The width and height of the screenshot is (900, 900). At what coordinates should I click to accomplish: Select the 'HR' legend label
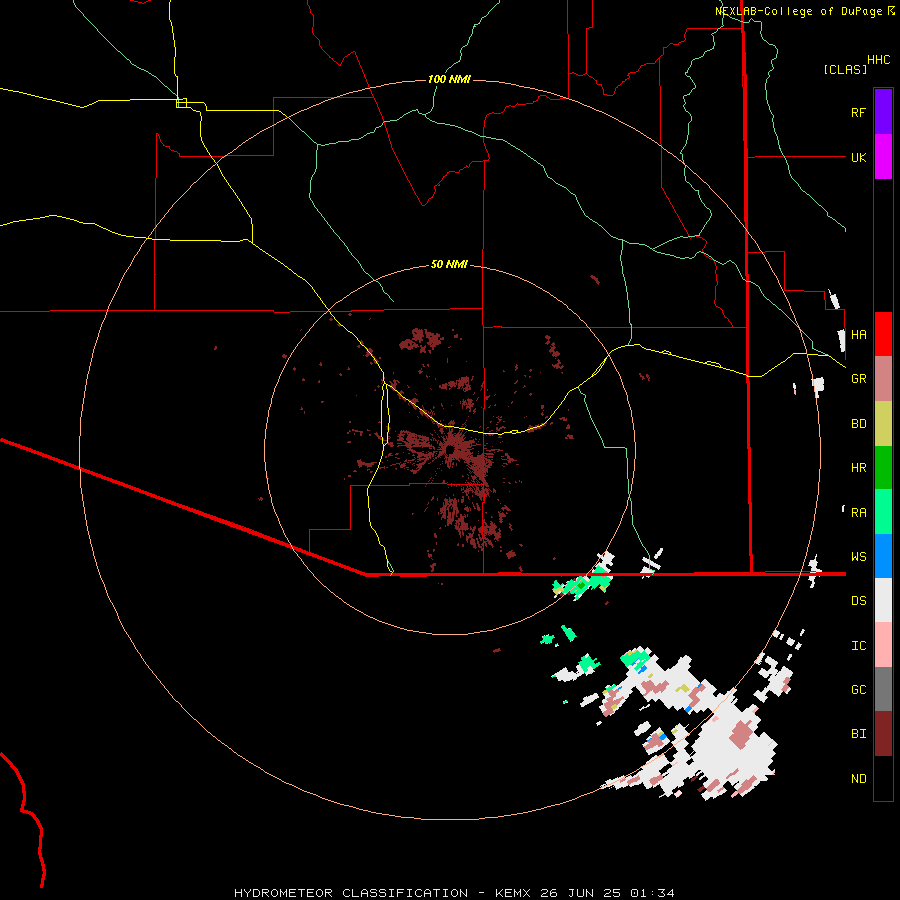[x=858, y=468]
